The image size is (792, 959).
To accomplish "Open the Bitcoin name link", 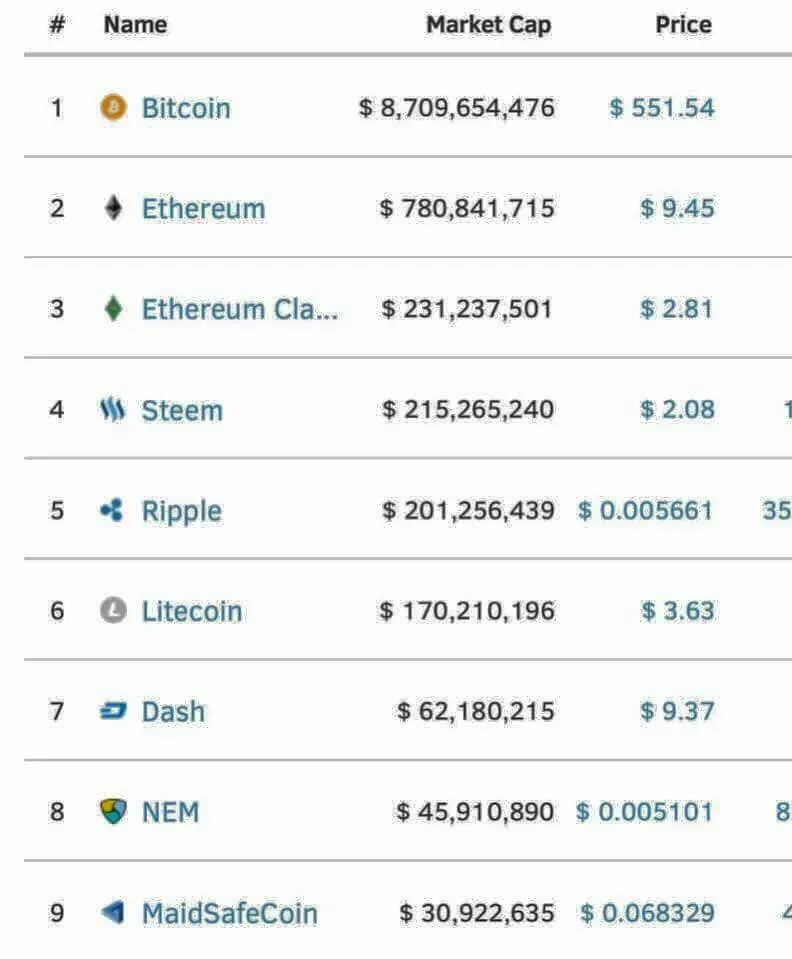I will [x=187, y=108].
